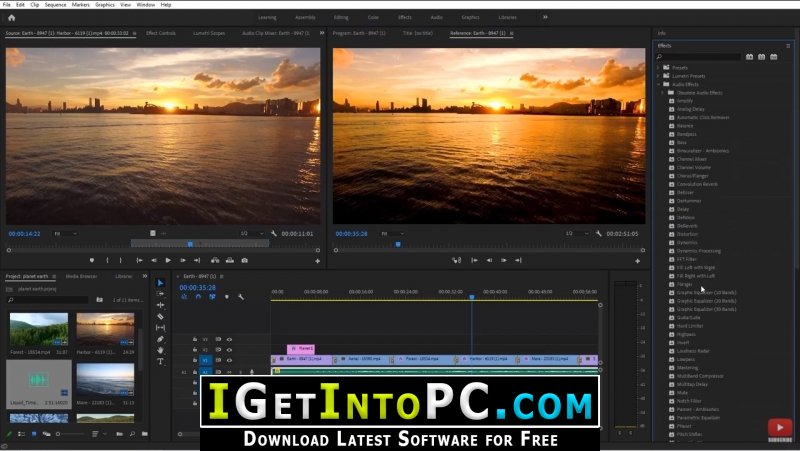Go to In point in Source monitor
This screenshot has width=800, height=451.
coord(139,260)
